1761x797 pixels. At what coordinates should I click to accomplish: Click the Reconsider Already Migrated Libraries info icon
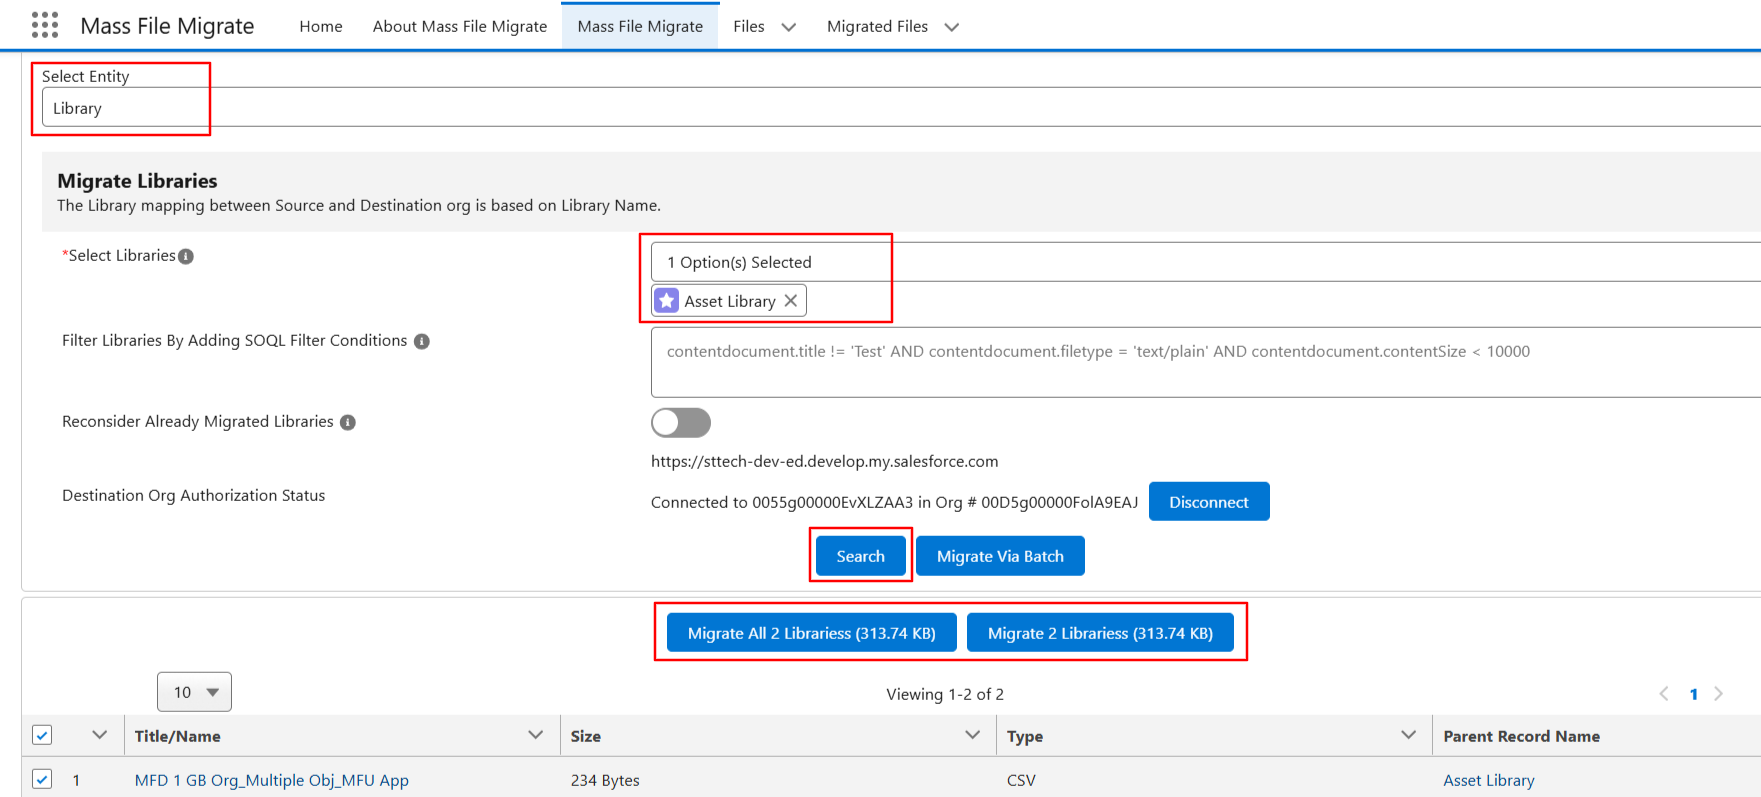(x=348, y=422)
